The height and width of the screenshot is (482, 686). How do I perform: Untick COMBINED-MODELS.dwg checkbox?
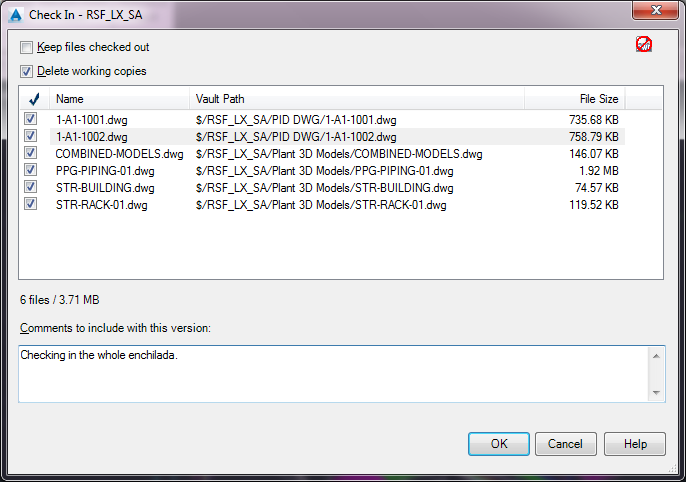[31, 154]
